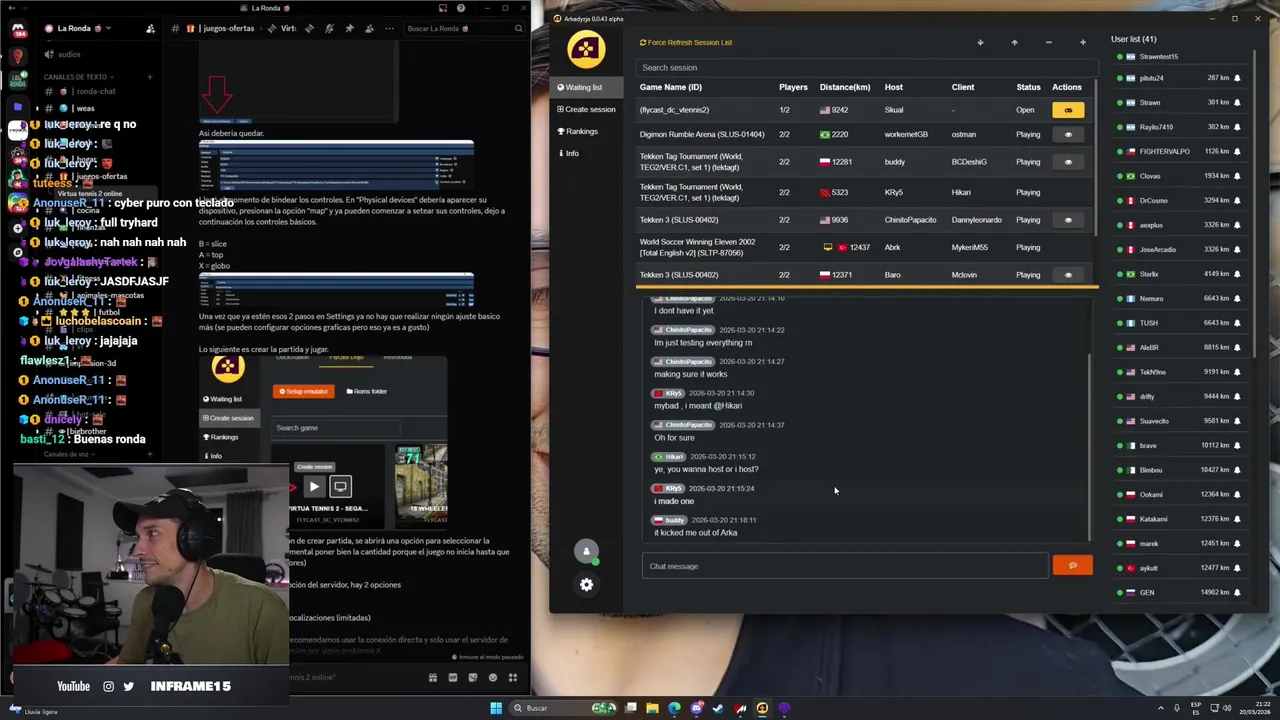
Task: Toggle notification bell for Strawn
Action: click(x=1237, y=102)
